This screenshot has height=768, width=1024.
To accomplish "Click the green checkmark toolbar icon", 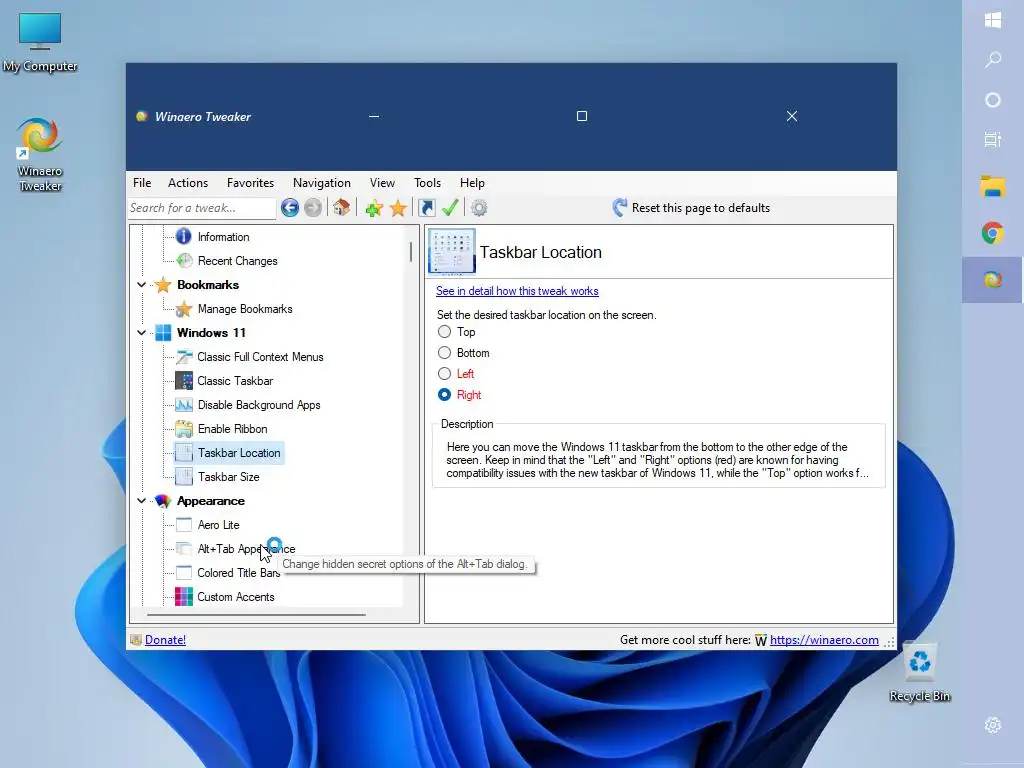I will point(450,208).
